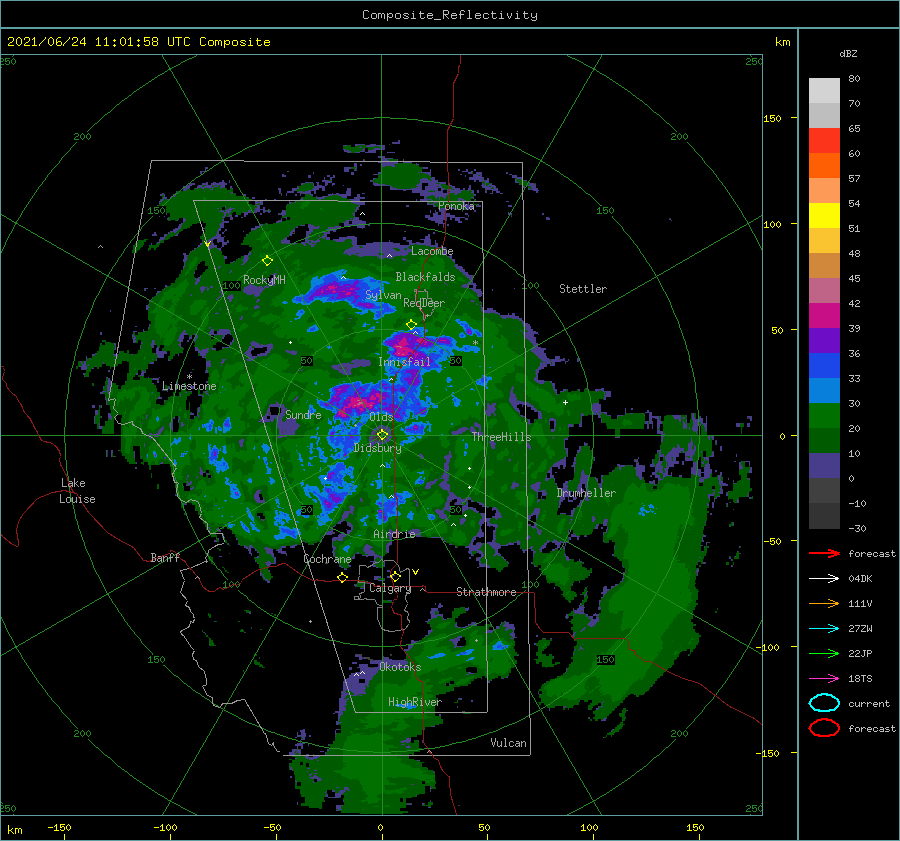
Task: Click the Stettler town label
Action: (583, 289)
